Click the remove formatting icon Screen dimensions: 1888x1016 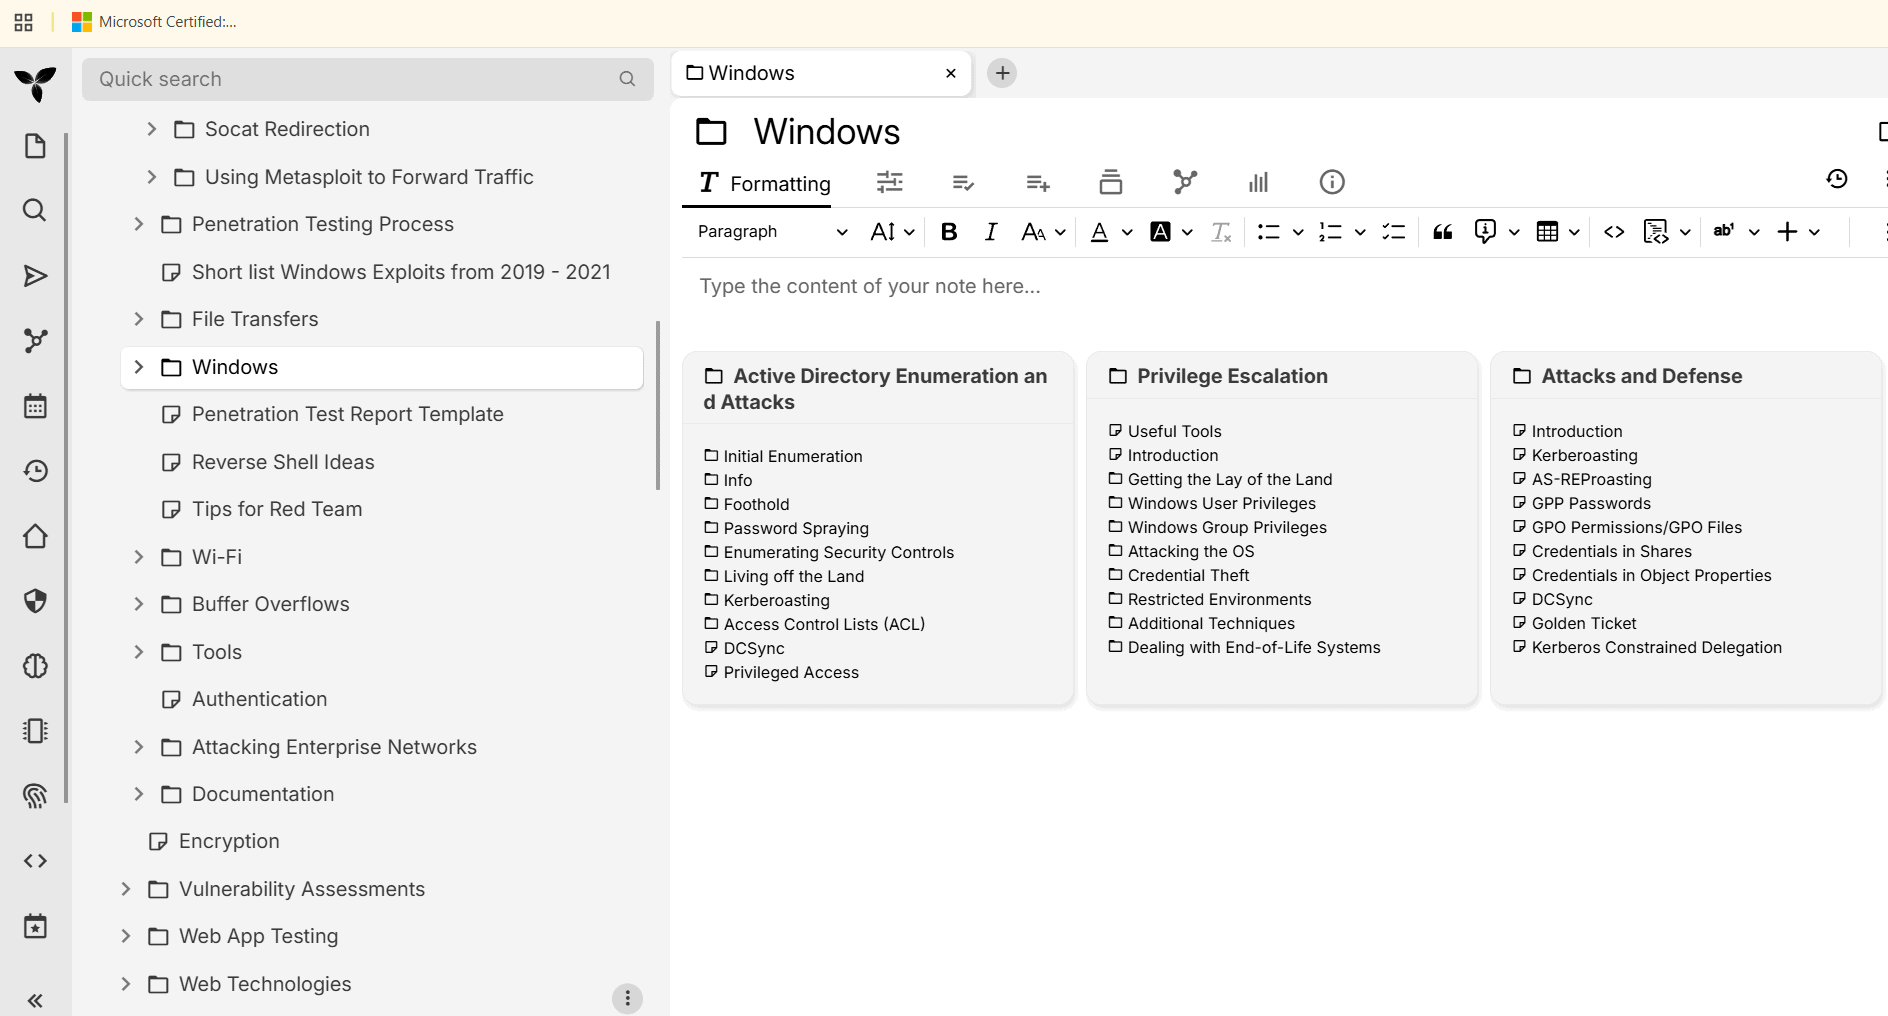point(1221,232)
